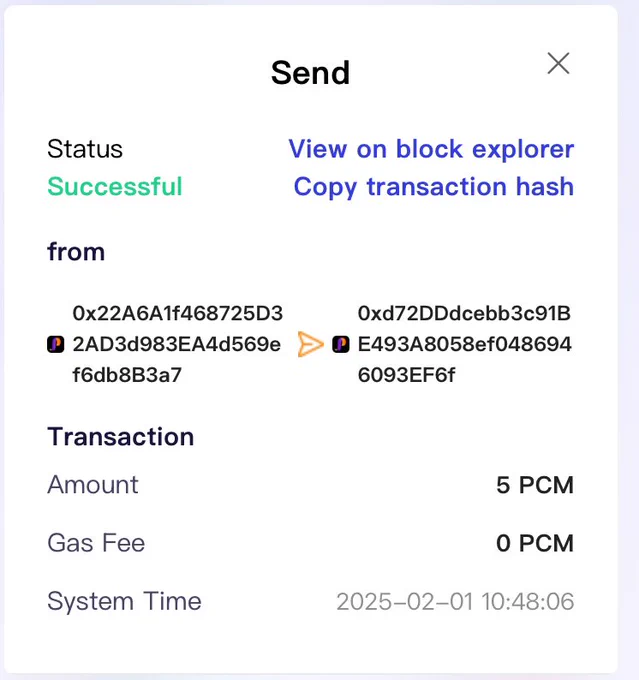The image size is (639, 680).
Task: Click the Status label
Action: tap(85, 149)
